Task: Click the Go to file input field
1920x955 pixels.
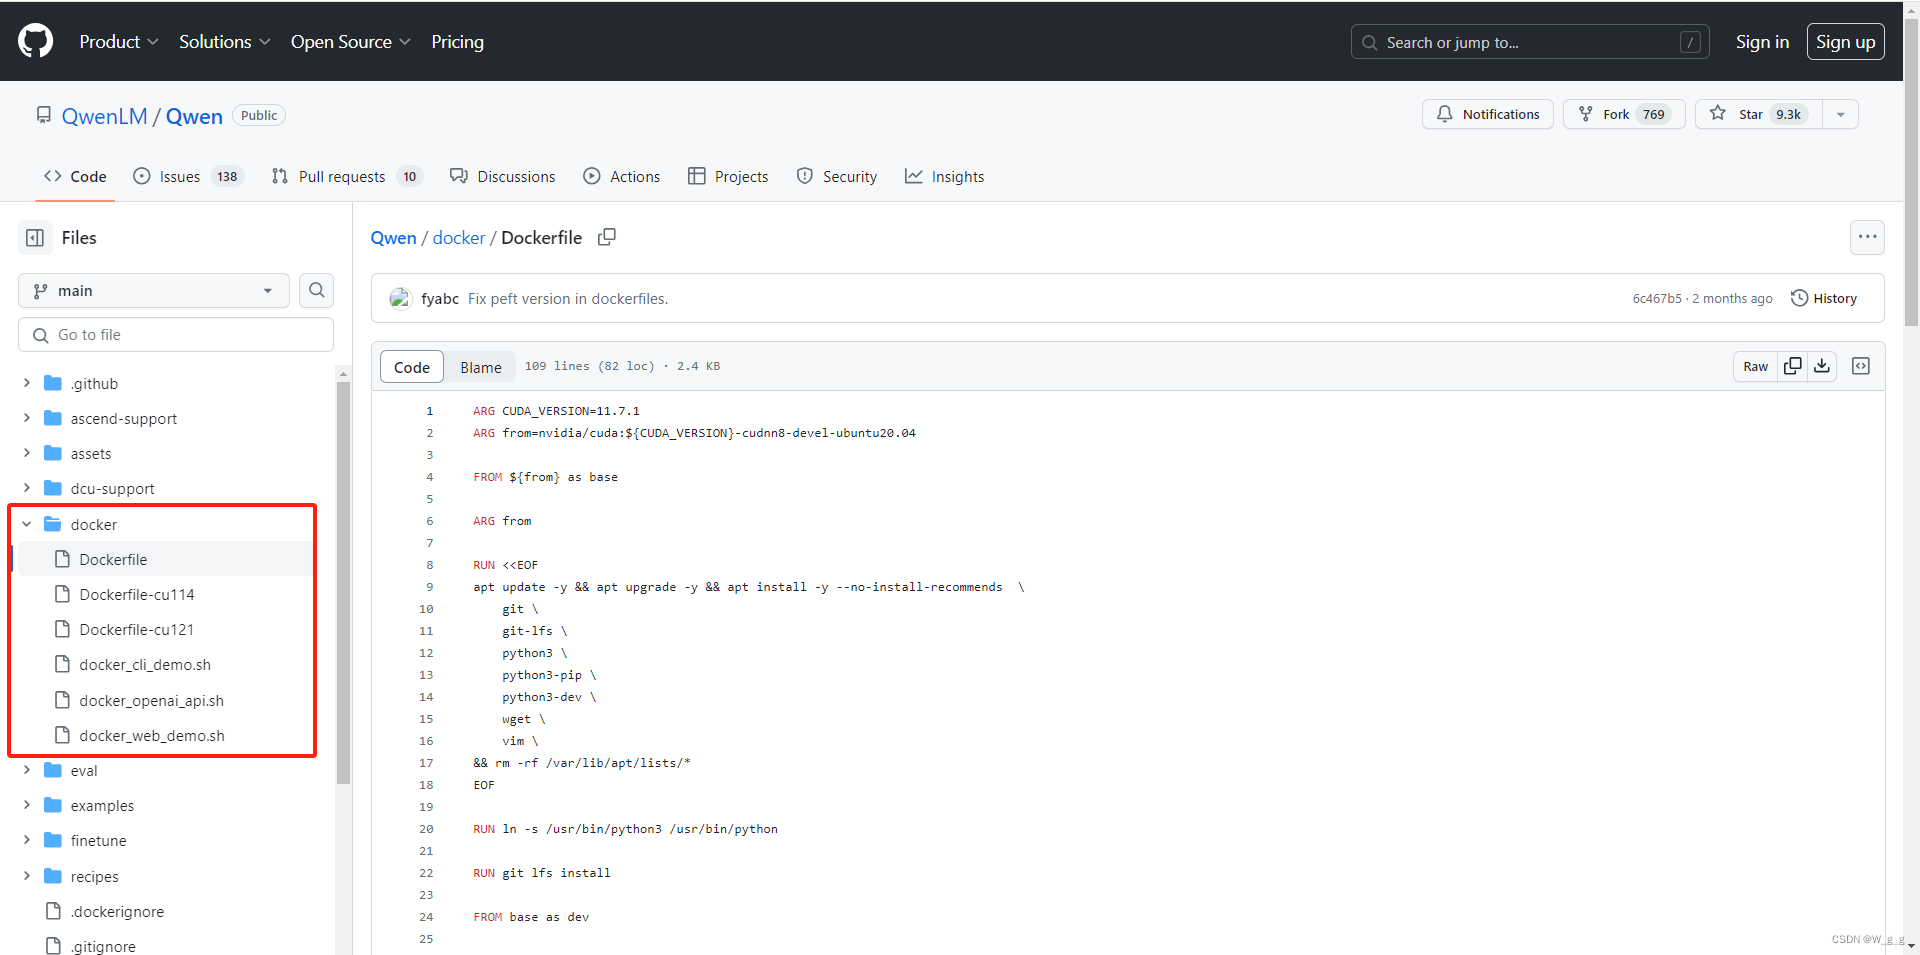Action: 175,334
